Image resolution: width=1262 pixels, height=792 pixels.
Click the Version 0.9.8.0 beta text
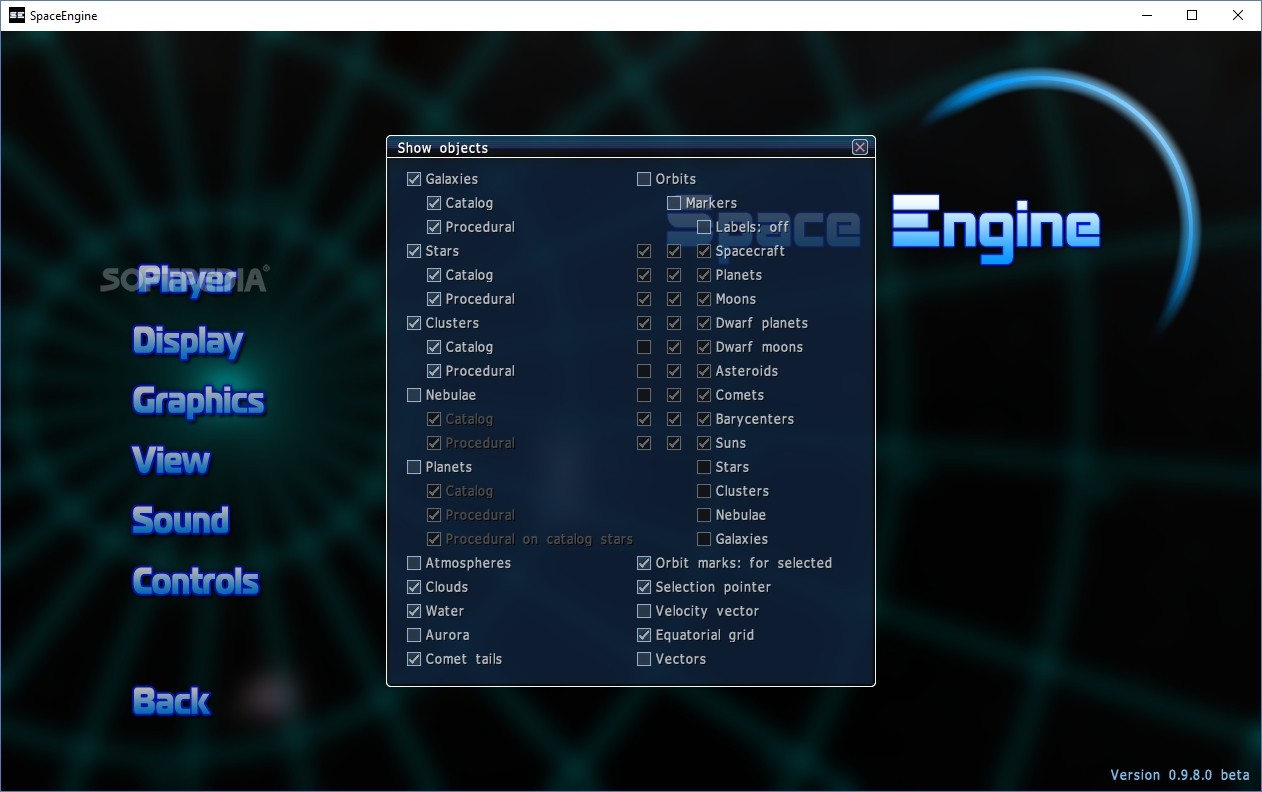1180,775
